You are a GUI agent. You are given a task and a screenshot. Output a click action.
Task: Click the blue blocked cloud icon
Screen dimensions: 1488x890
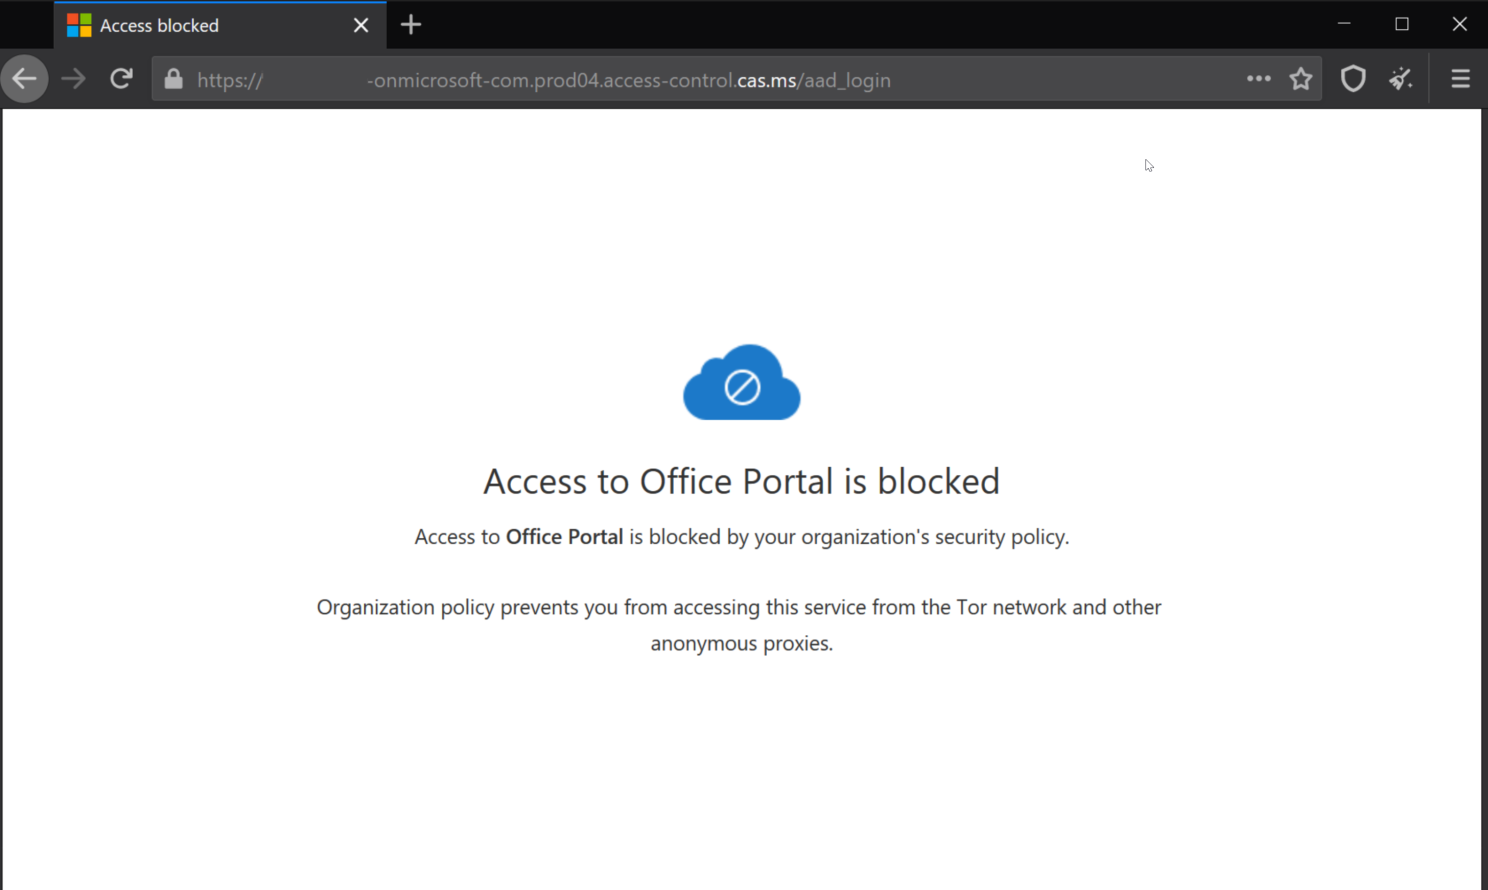tap(741, 383)
